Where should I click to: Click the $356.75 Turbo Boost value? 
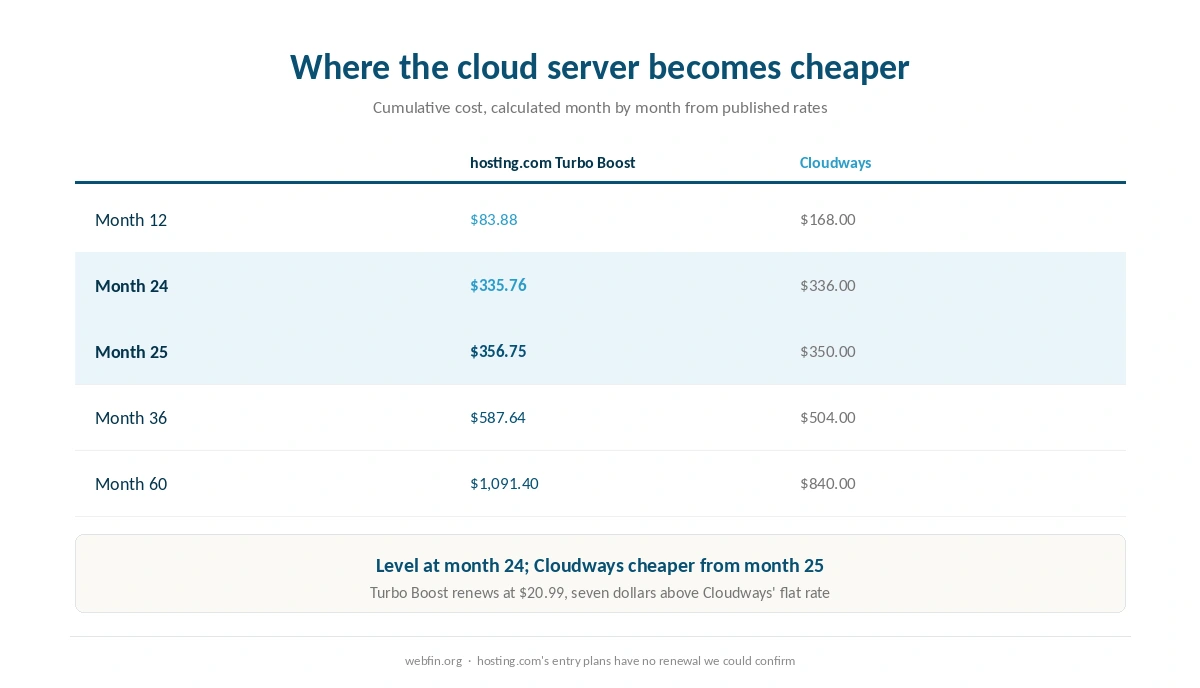point(498,351)
